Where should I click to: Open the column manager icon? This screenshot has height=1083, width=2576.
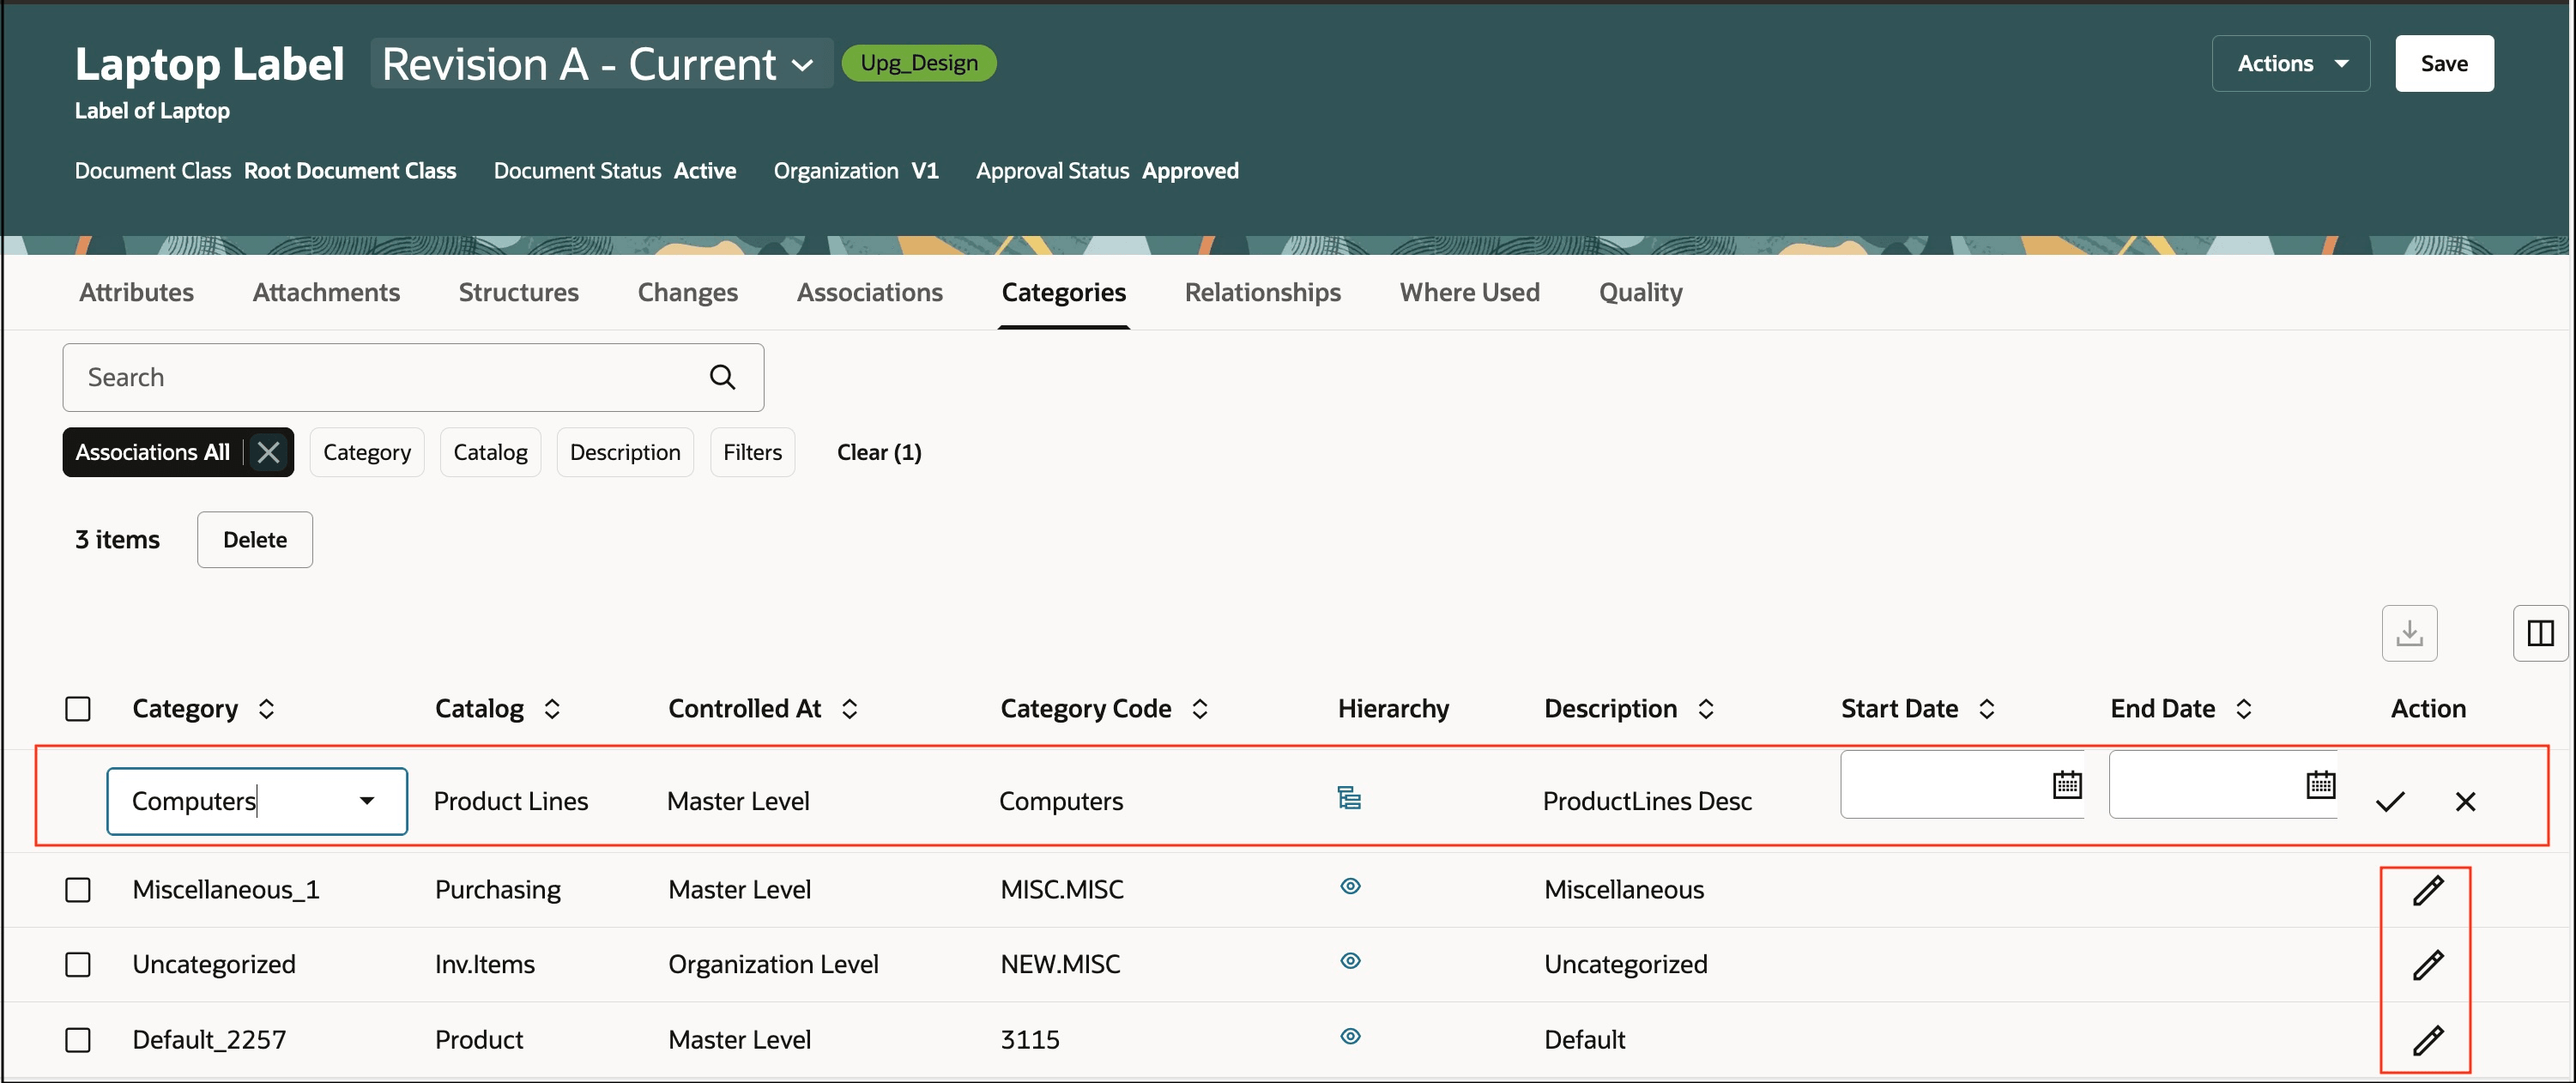pos(2539,633)
